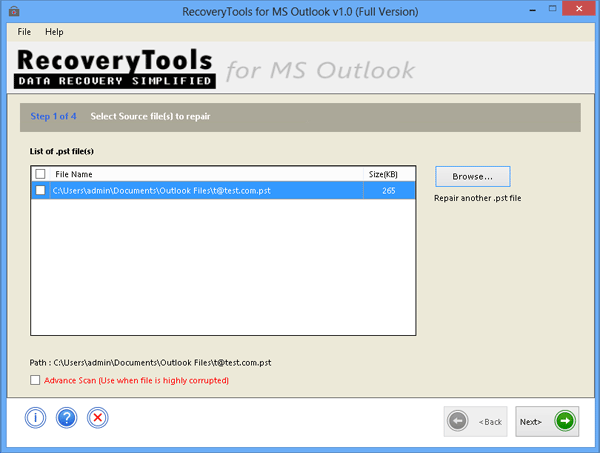Open the File menu
Screen dimensions: 600x453
(x=24, y=32)
